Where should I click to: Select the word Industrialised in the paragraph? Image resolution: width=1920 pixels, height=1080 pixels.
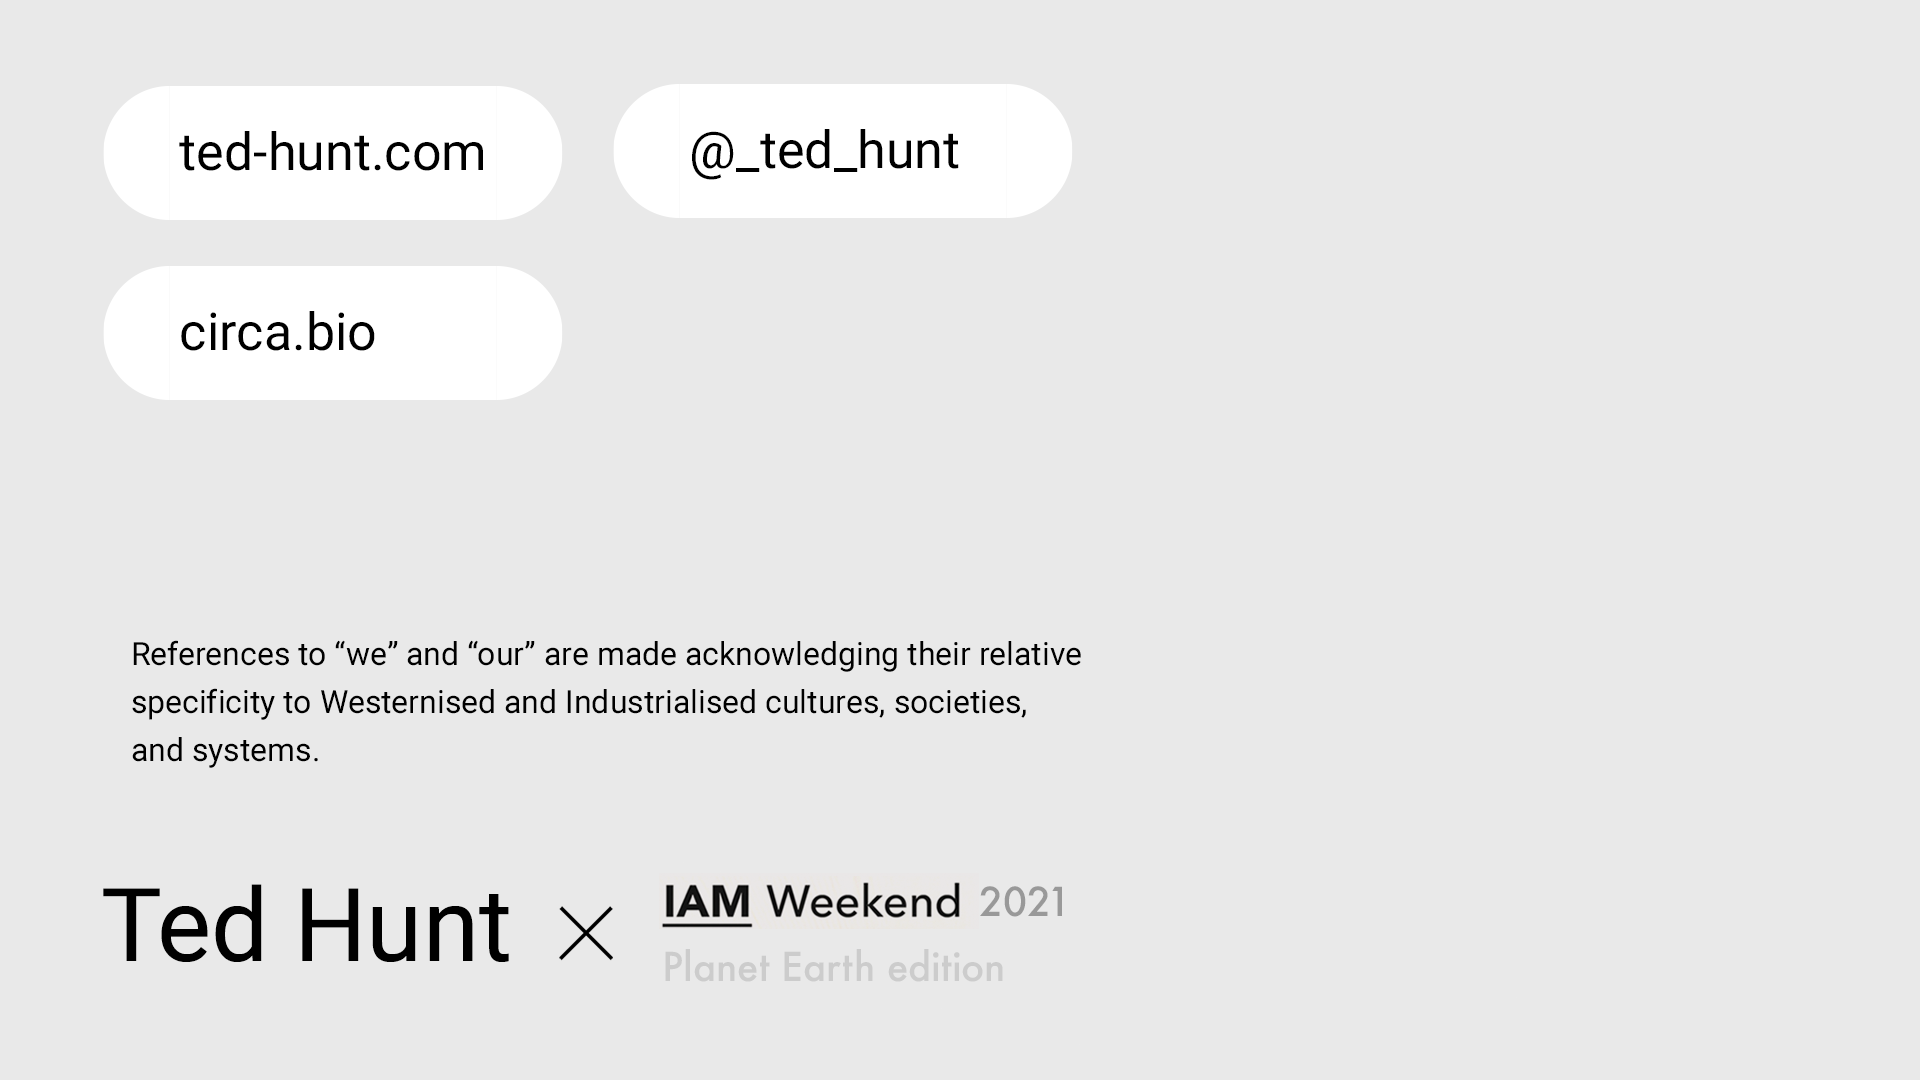(x=660, y=703)
